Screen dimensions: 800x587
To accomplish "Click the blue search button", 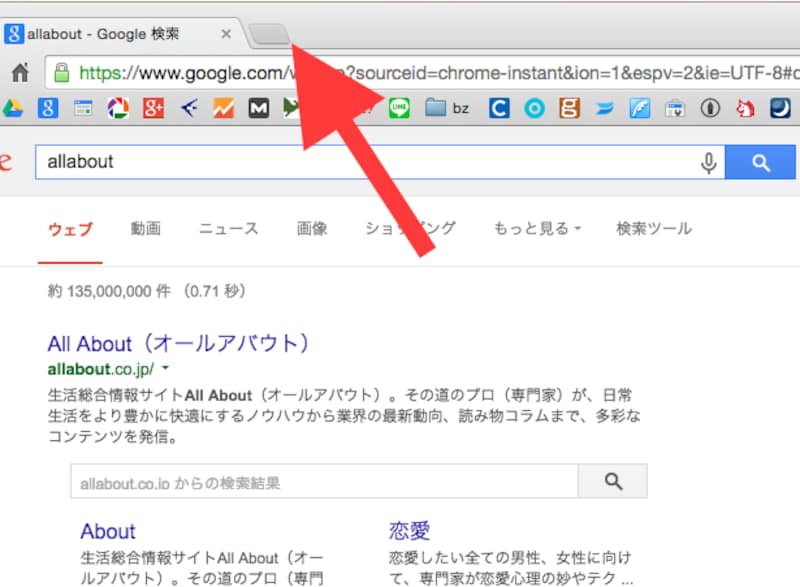I will point(761,163).
